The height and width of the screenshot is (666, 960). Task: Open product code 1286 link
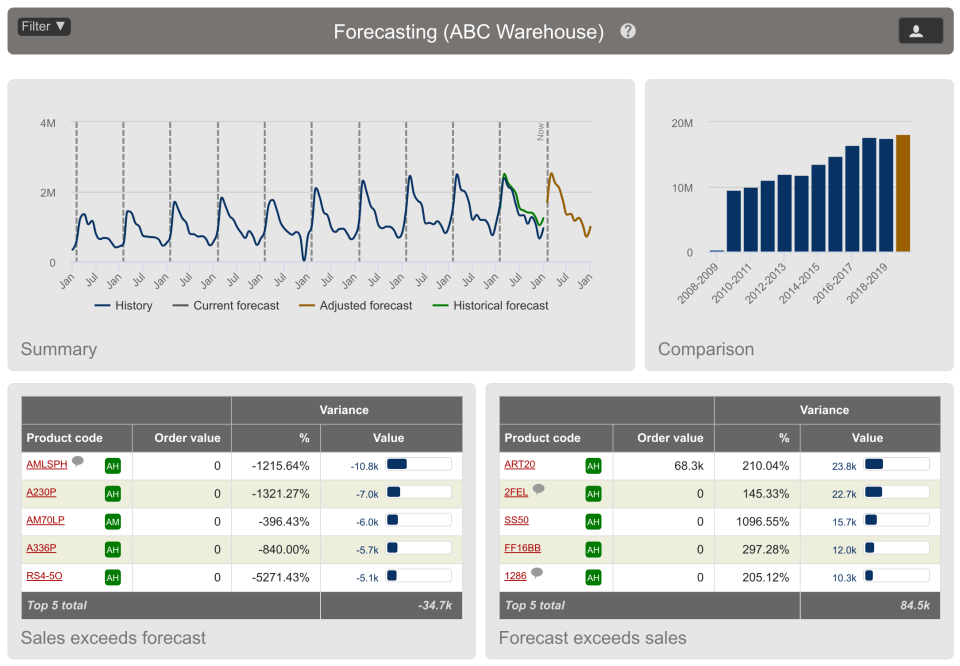point(515,575)
